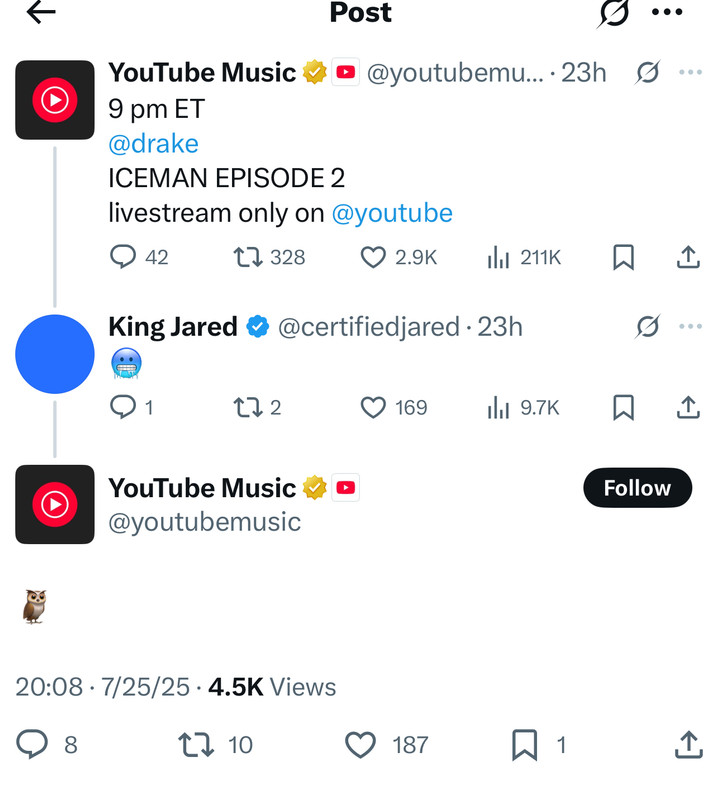
Task: Like the owl emoji post with 187 likes
Action: tap(360, 745)
